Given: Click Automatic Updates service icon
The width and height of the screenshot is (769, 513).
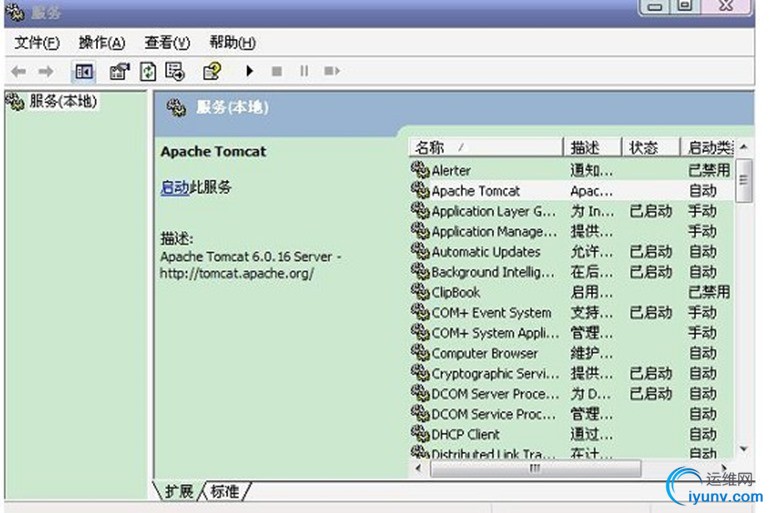Looking at the screenshot, I should coord(420,251).
